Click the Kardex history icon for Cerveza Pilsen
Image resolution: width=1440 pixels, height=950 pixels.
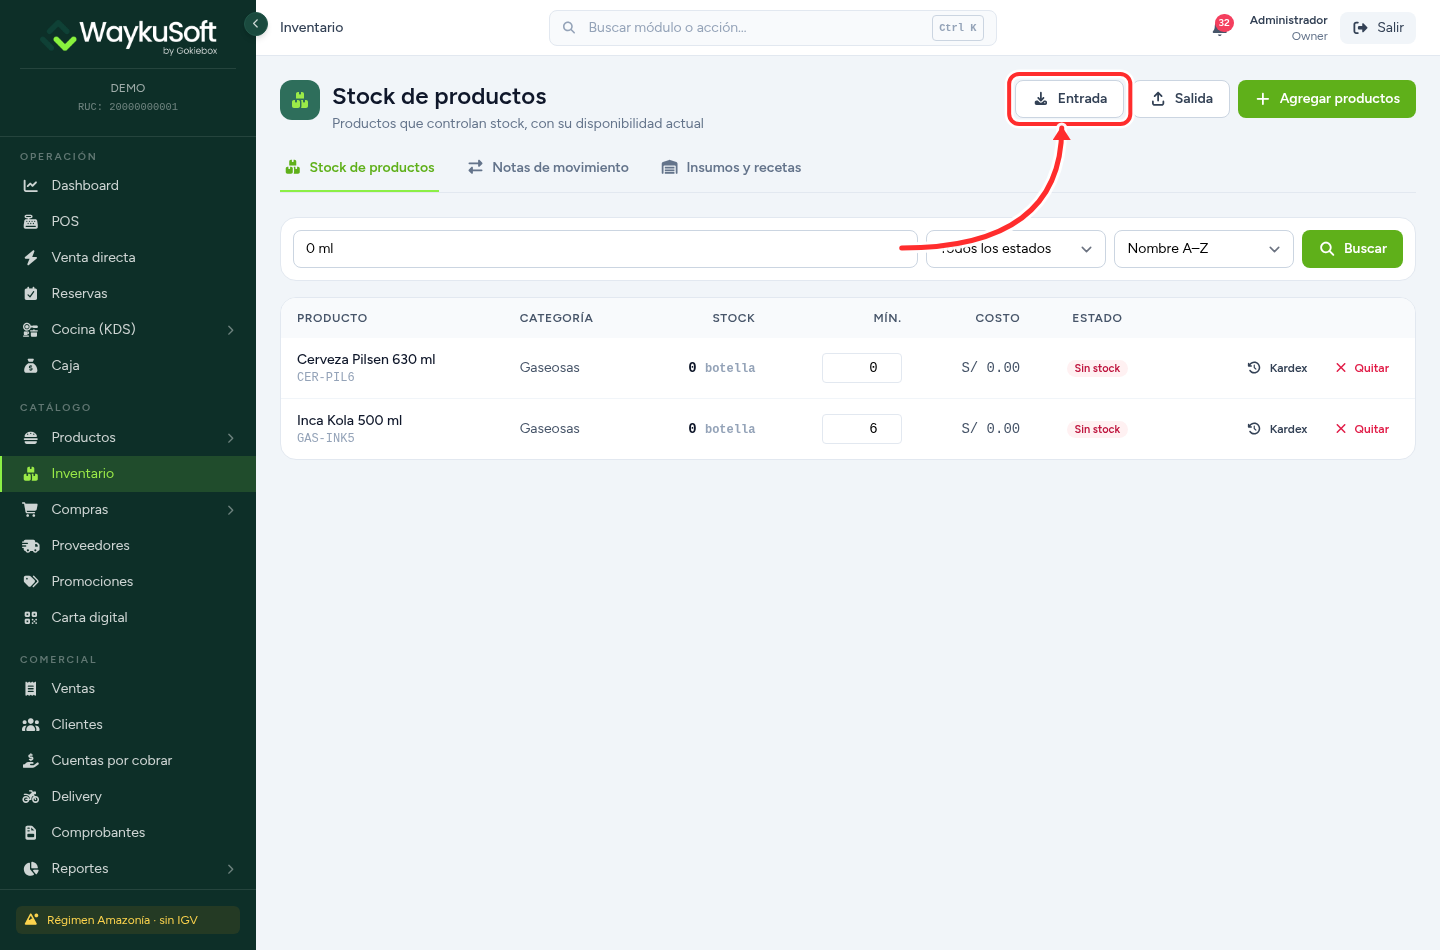pyautogui.click(x=1254, y=368)
